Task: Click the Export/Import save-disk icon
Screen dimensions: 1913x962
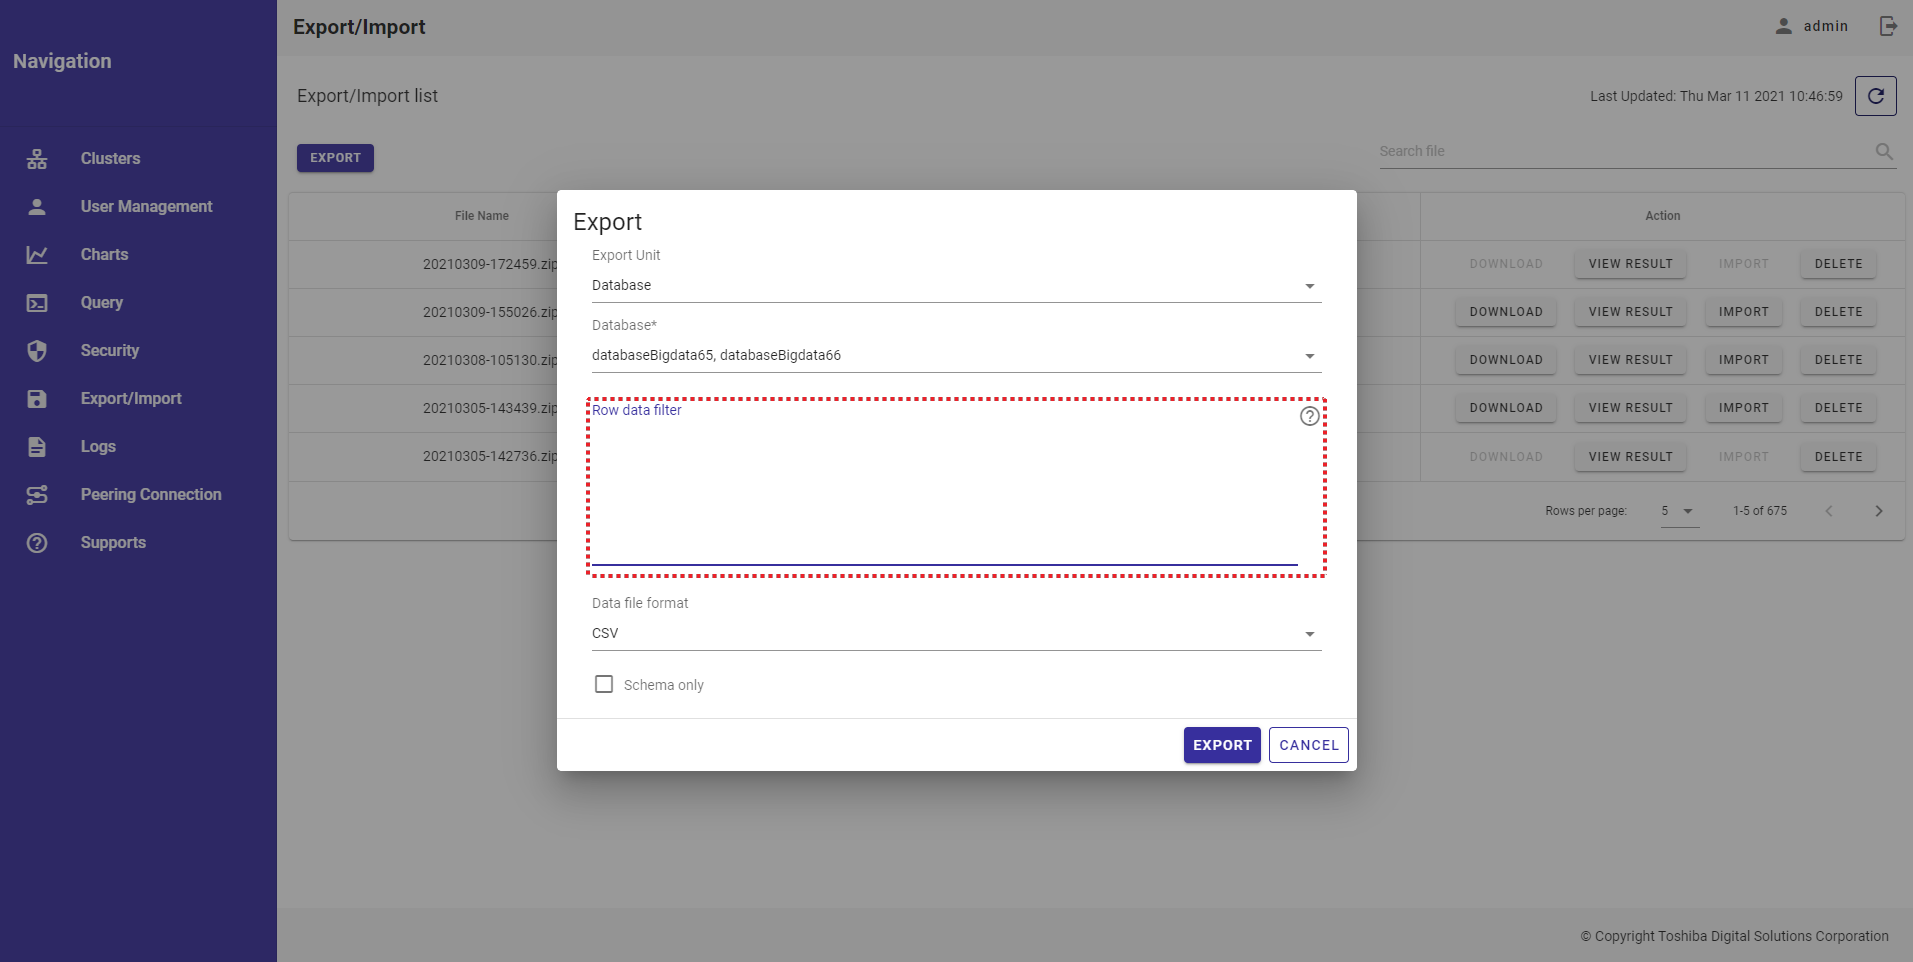Action: [x=37, y=399]
